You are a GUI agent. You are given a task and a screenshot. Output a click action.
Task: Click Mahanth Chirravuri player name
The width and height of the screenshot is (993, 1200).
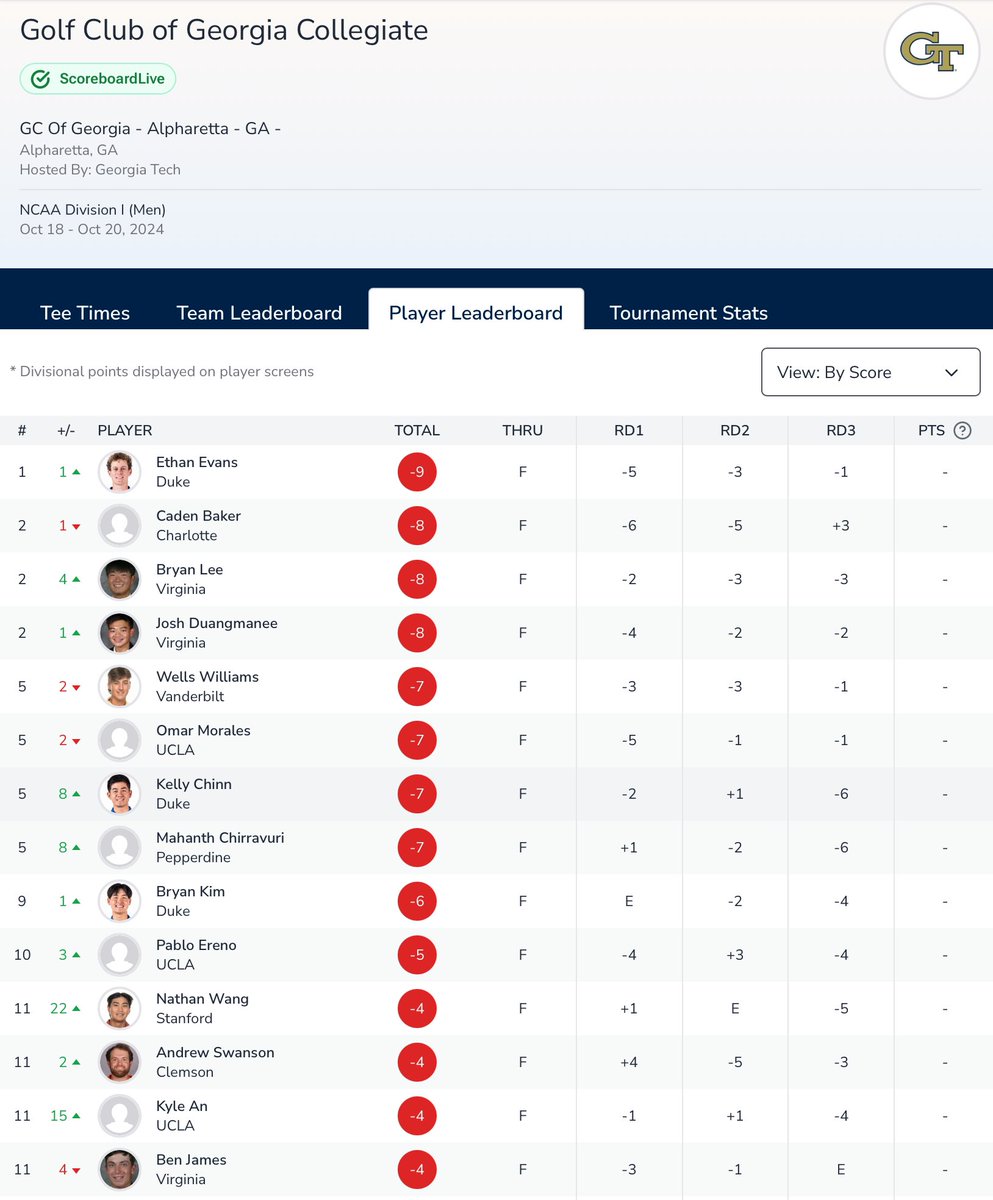(x=220, y=838)
